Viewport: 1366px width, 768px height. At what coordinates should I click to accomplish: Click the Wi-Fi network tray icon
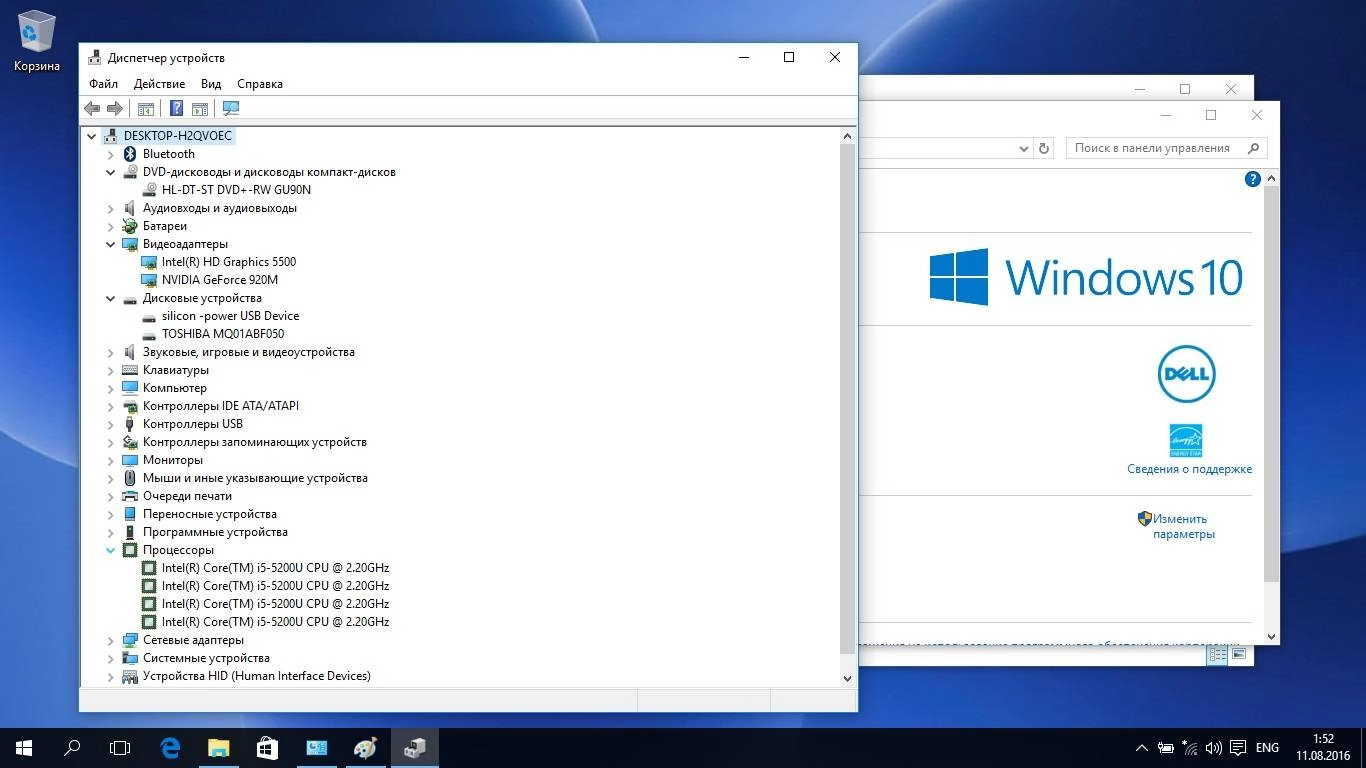1189,748
